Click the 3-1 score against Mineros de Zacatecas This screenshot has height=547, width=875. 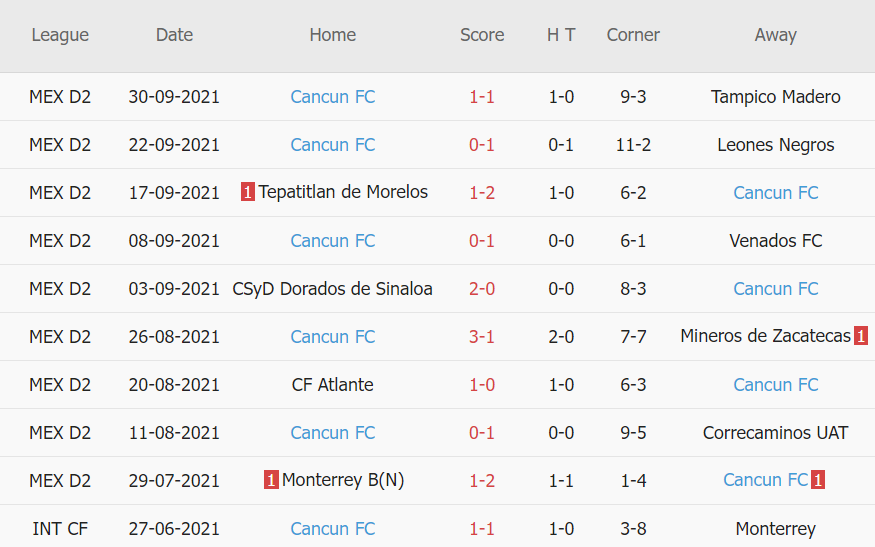click(x=482, y=337)
